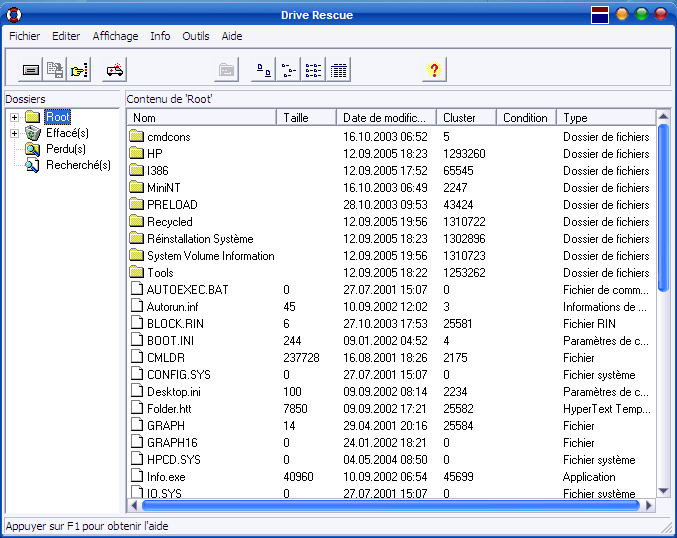Click the Recherché(s) search icon
The width and height of the screenshot is (677, 538).
tap(33, 165)
